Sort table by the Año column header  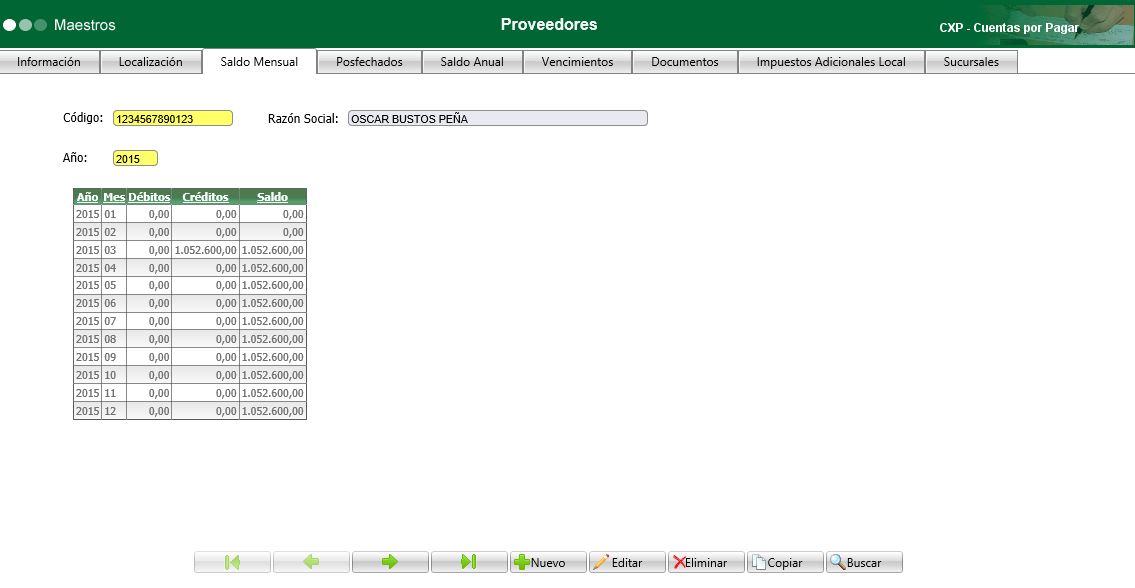click(88, 196)
